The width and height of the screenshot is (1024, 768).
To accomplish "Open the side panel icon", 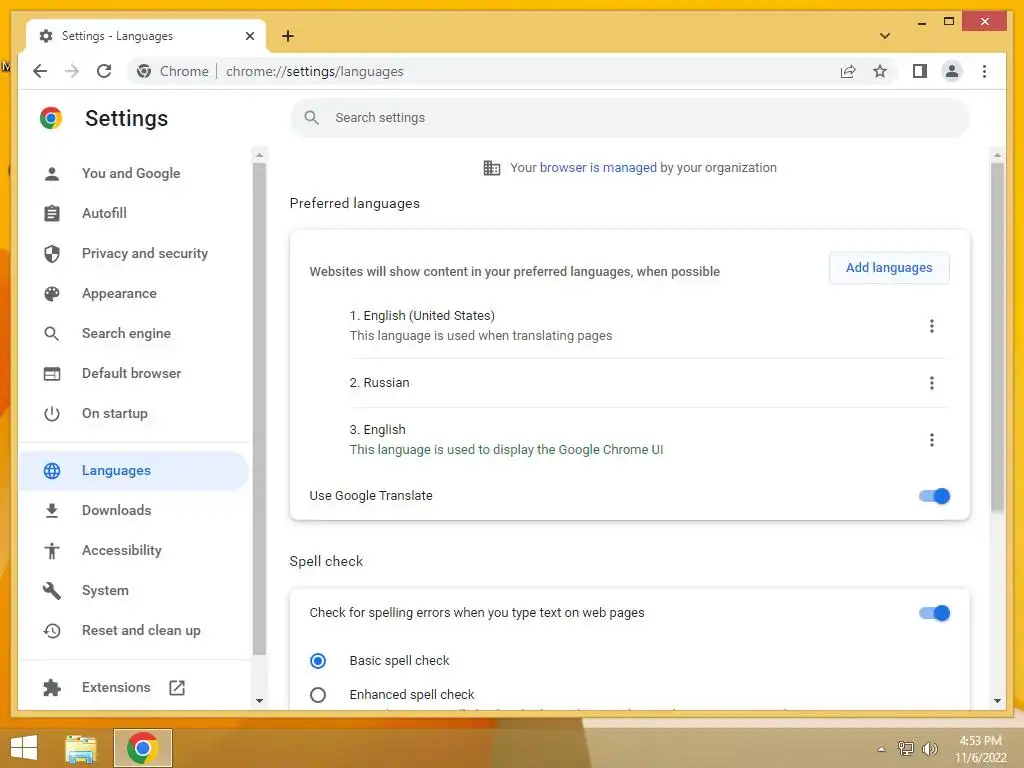I will (920, 71).
